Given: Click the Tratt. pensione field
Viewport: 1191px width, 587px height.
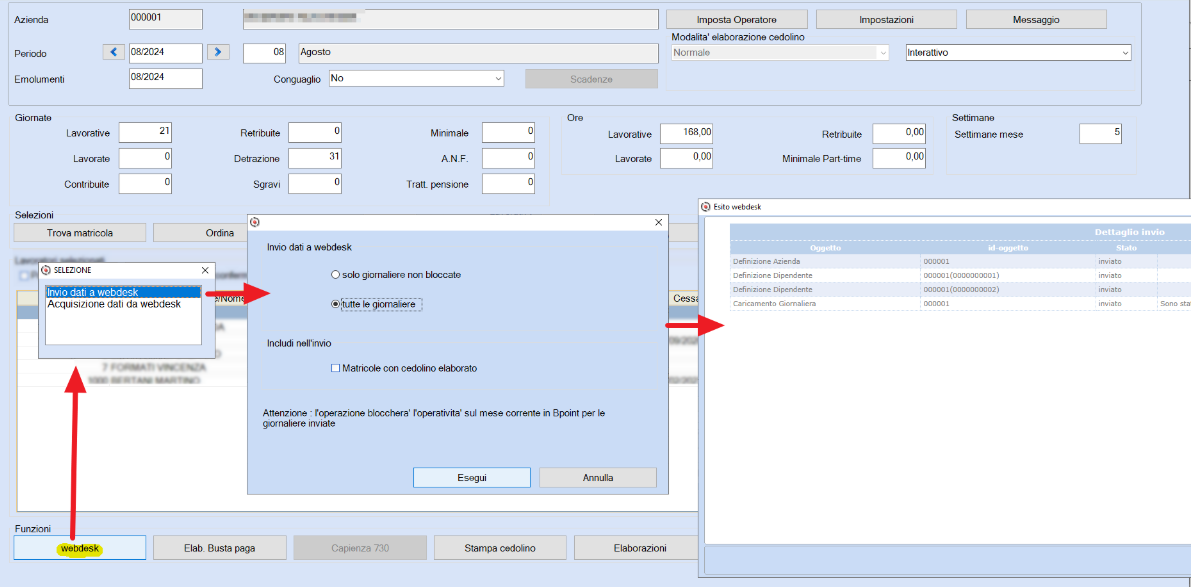Looking at the screenshot, I should (x=508, y=184).
